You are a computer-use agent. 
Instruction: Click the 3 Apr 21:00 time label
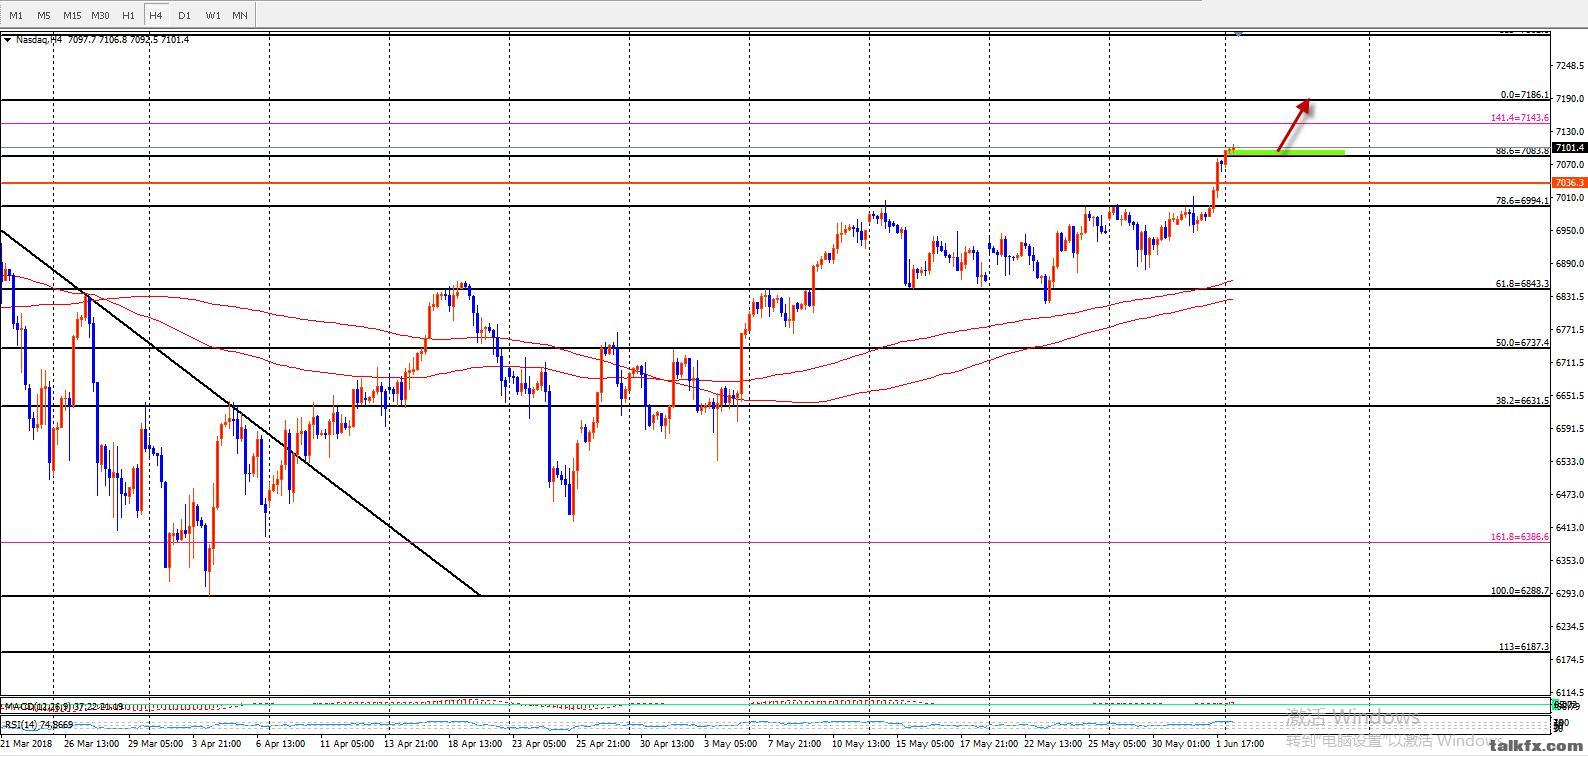[215, 744]
